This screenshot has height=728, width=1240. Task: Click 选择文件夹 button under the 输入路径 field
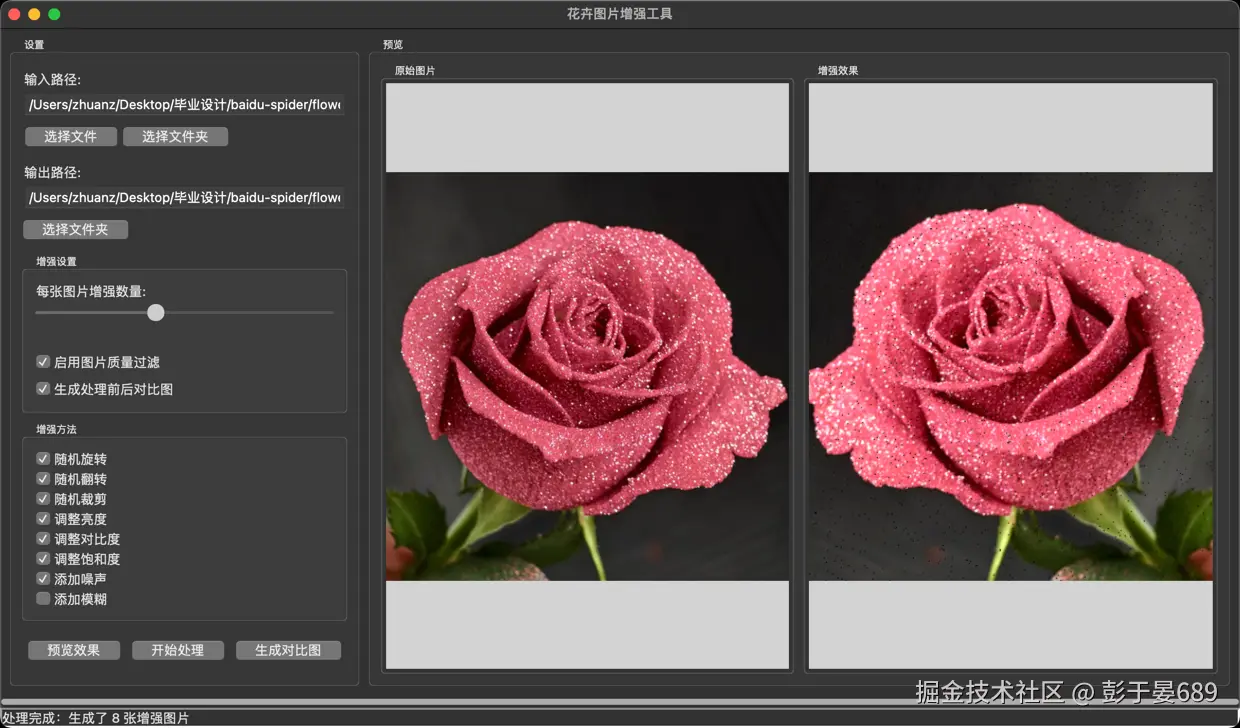click(175, 137)
